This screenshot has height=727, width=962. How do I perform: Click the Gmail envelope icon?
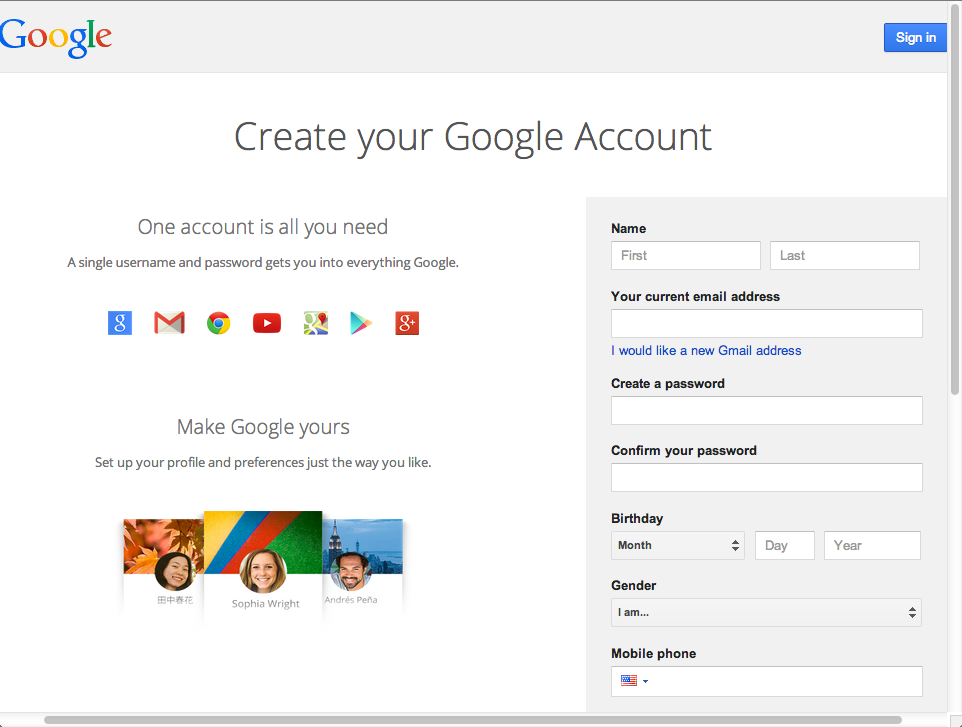tap(169, 323)
